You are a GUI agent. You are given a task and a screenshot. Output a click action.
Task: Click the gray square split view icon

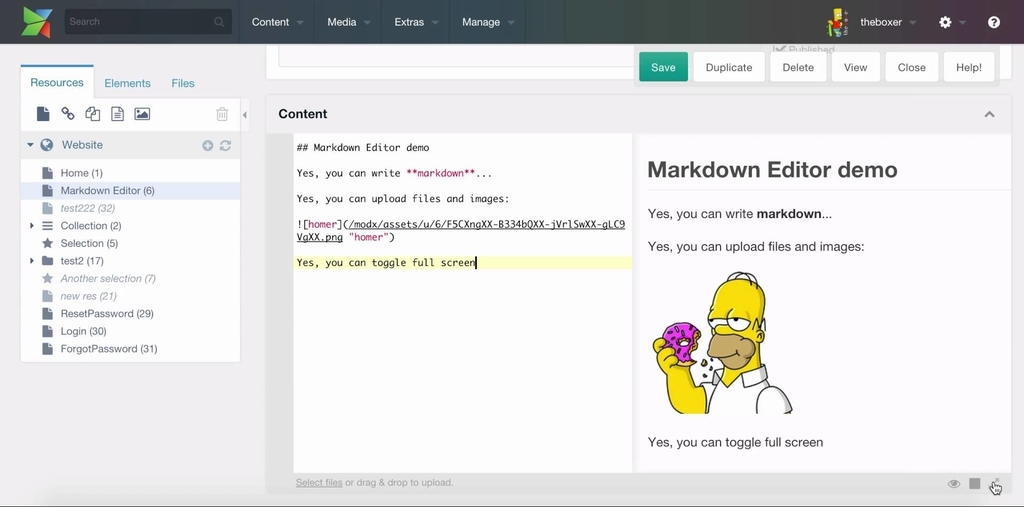tap(974, 483)
